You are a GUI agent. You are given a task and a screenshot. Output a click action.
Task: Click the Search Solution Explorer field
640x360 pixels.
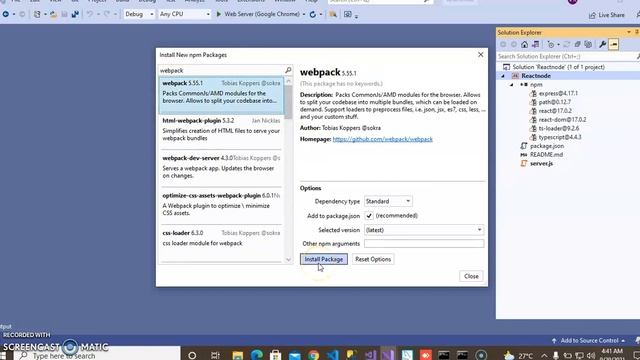click(565, 56)
